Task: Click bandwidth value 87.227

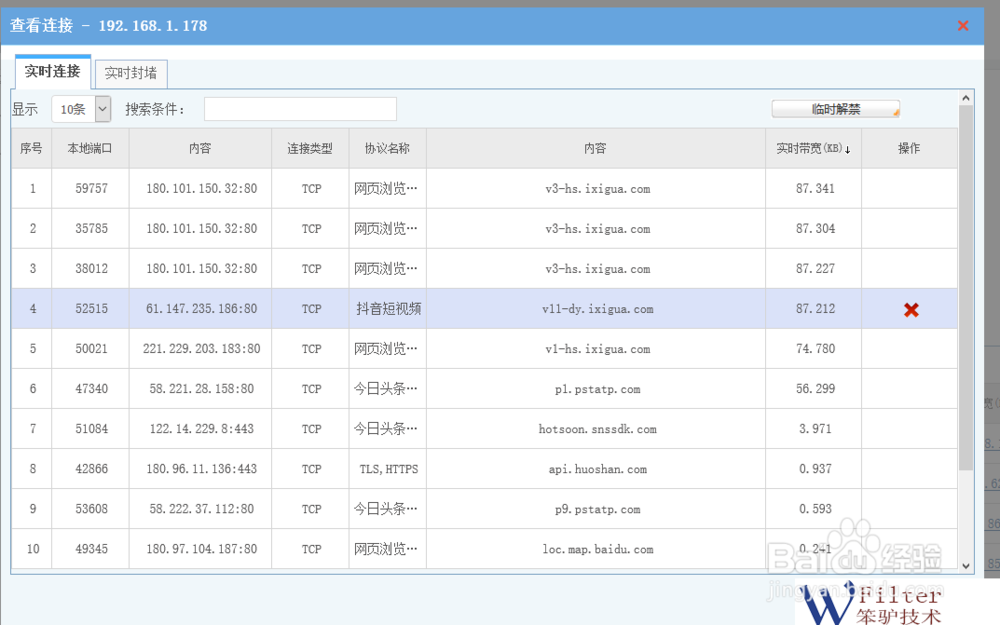Action: coord(814,268)
